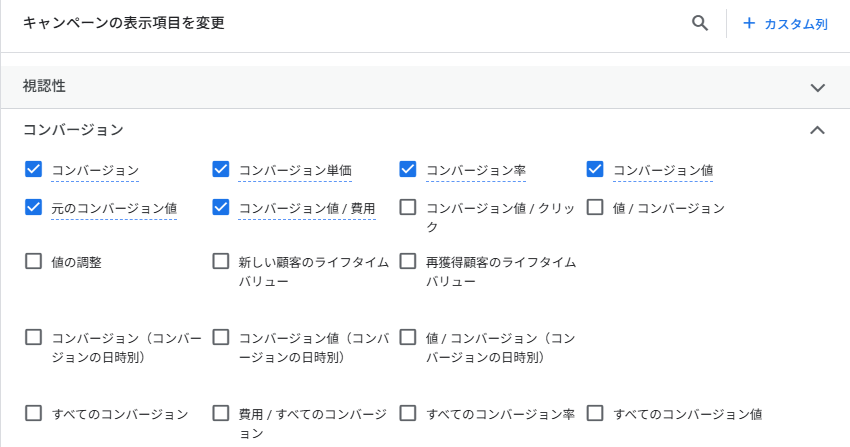Uncheck the コンバージョン checkbox
This screenshot has height=447, width=850.
(x=33, y=170)
